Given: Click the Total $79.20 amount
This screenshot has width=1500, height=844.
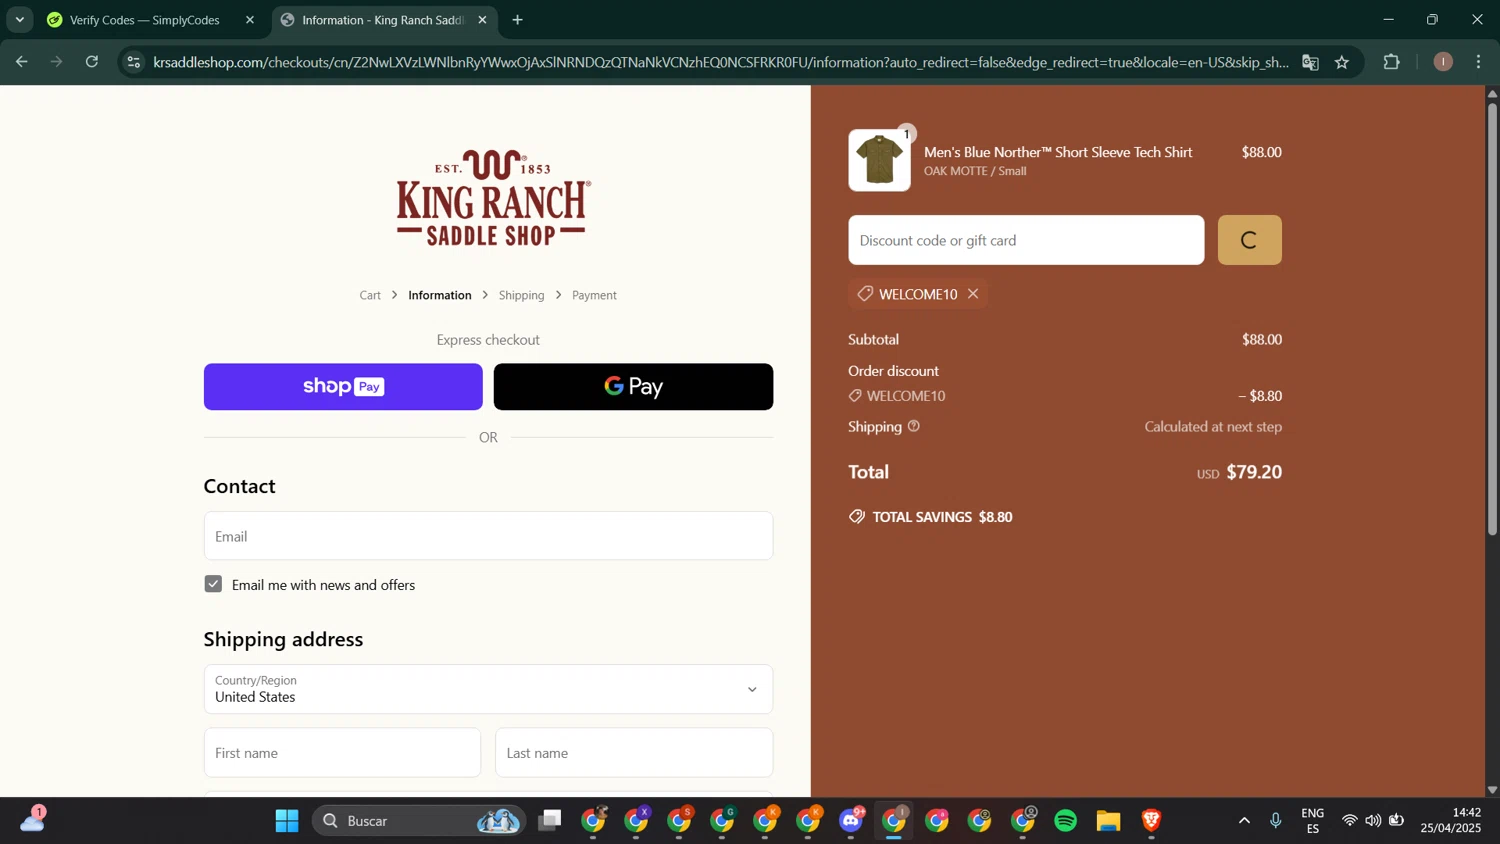Looking at the screenshot, I should point(1254,472).
